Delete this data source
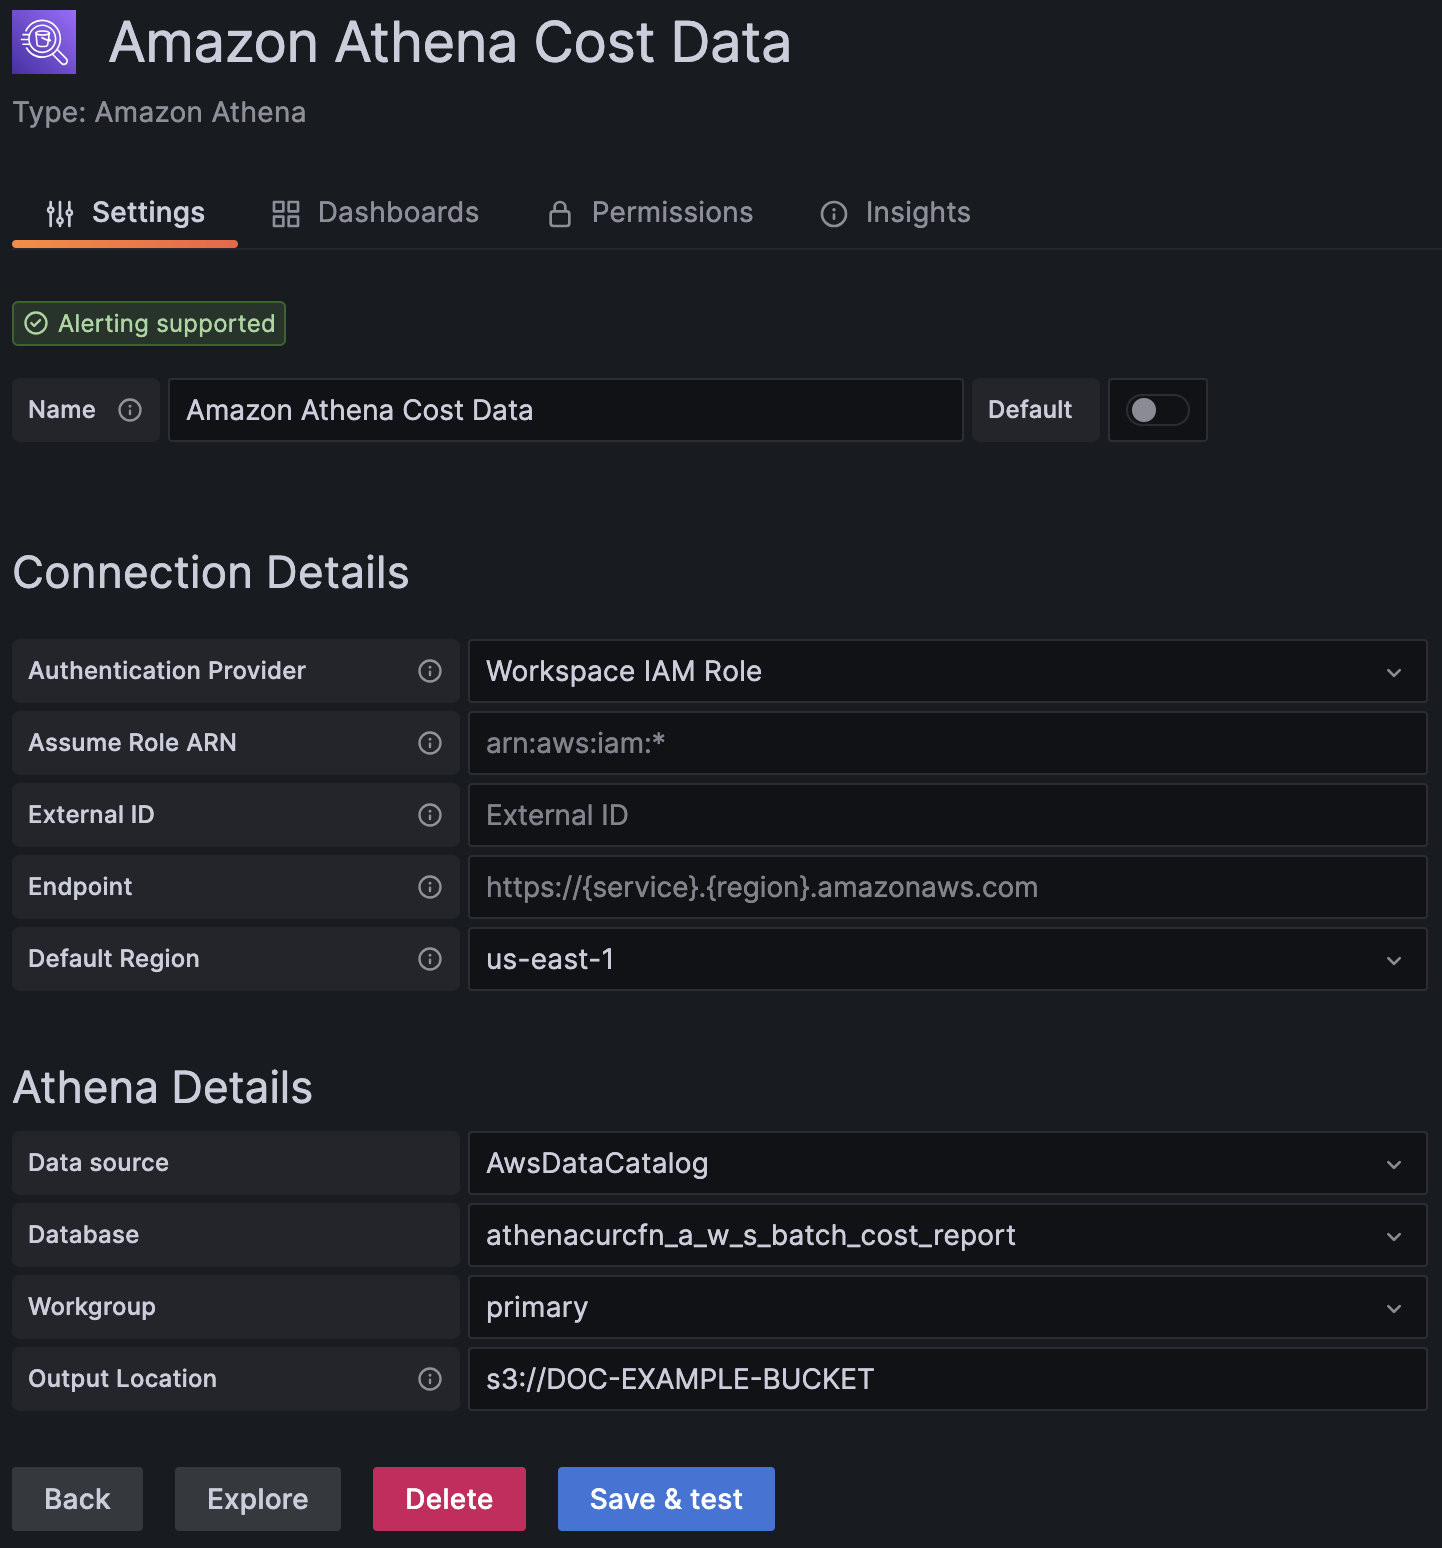The height and width of the screenshot is (1548, 1442). pos(449,1499)
